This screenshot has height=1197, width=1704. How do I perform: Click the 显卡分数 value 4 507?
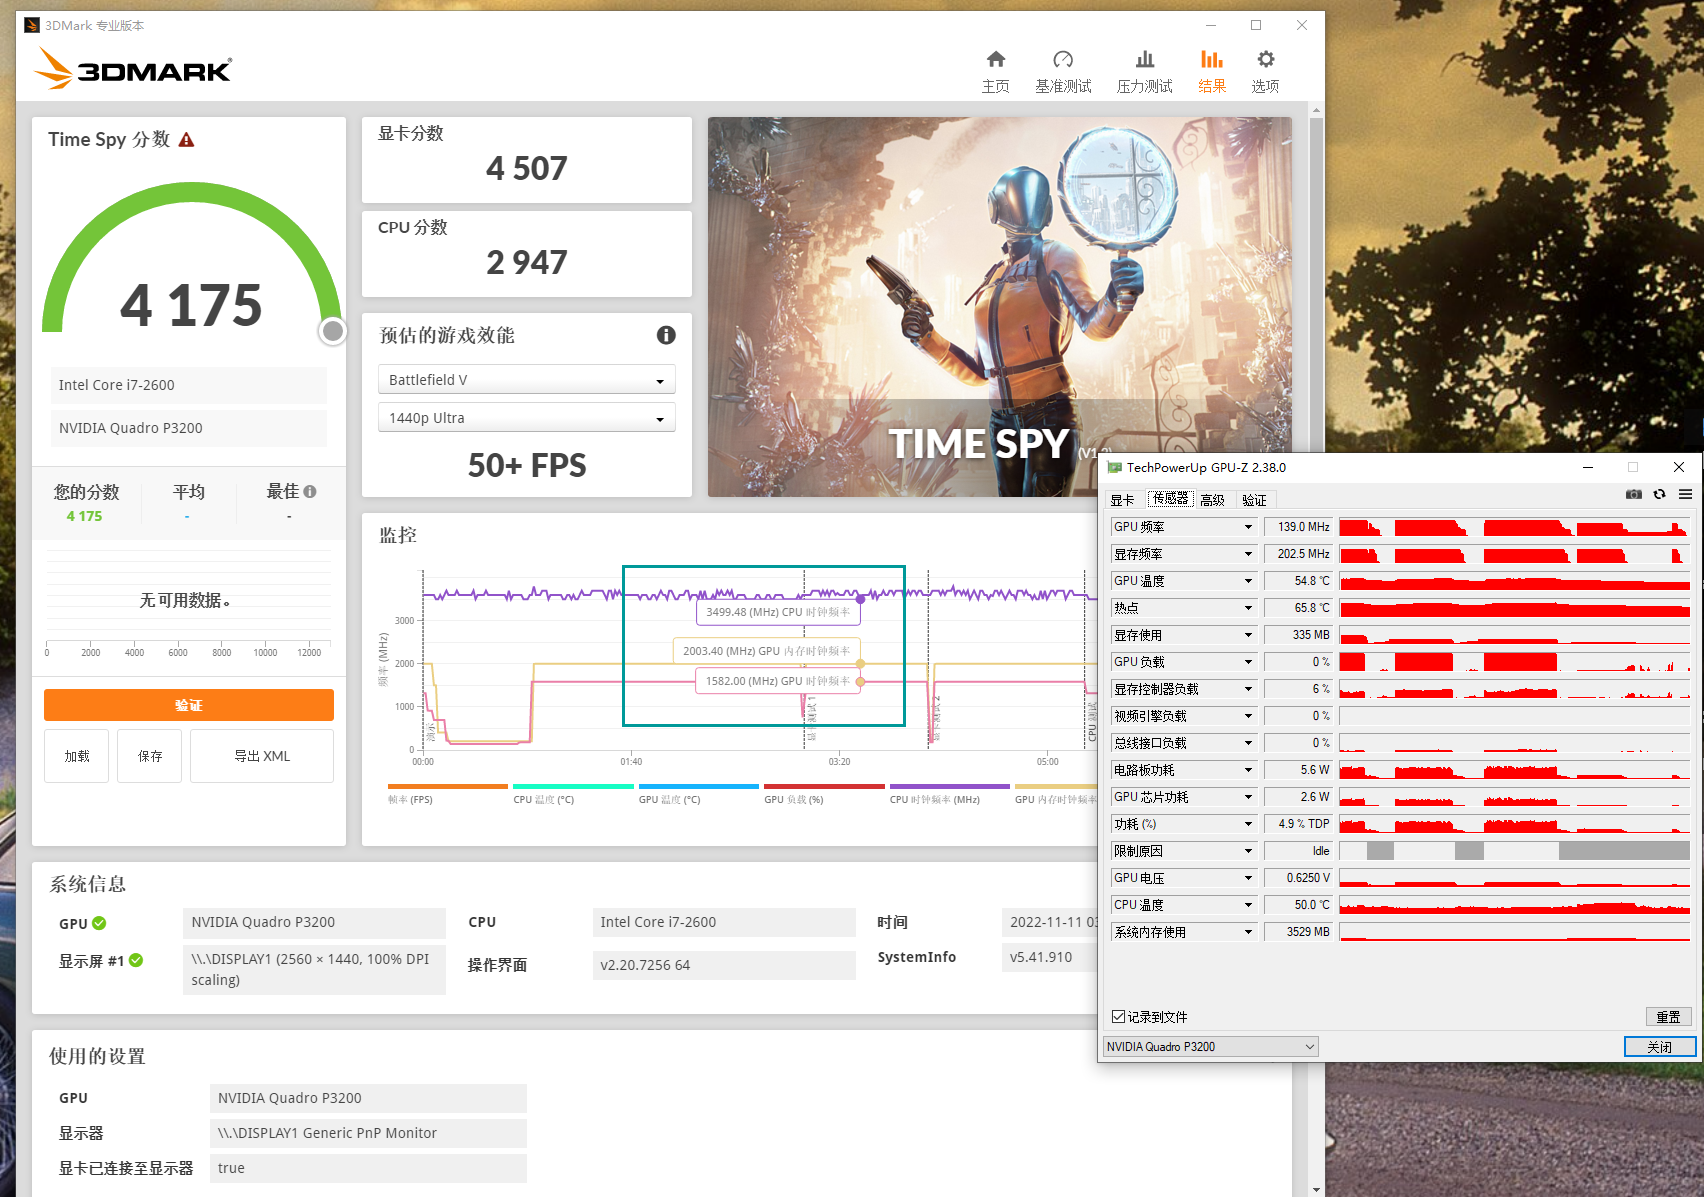click(527, 168)
